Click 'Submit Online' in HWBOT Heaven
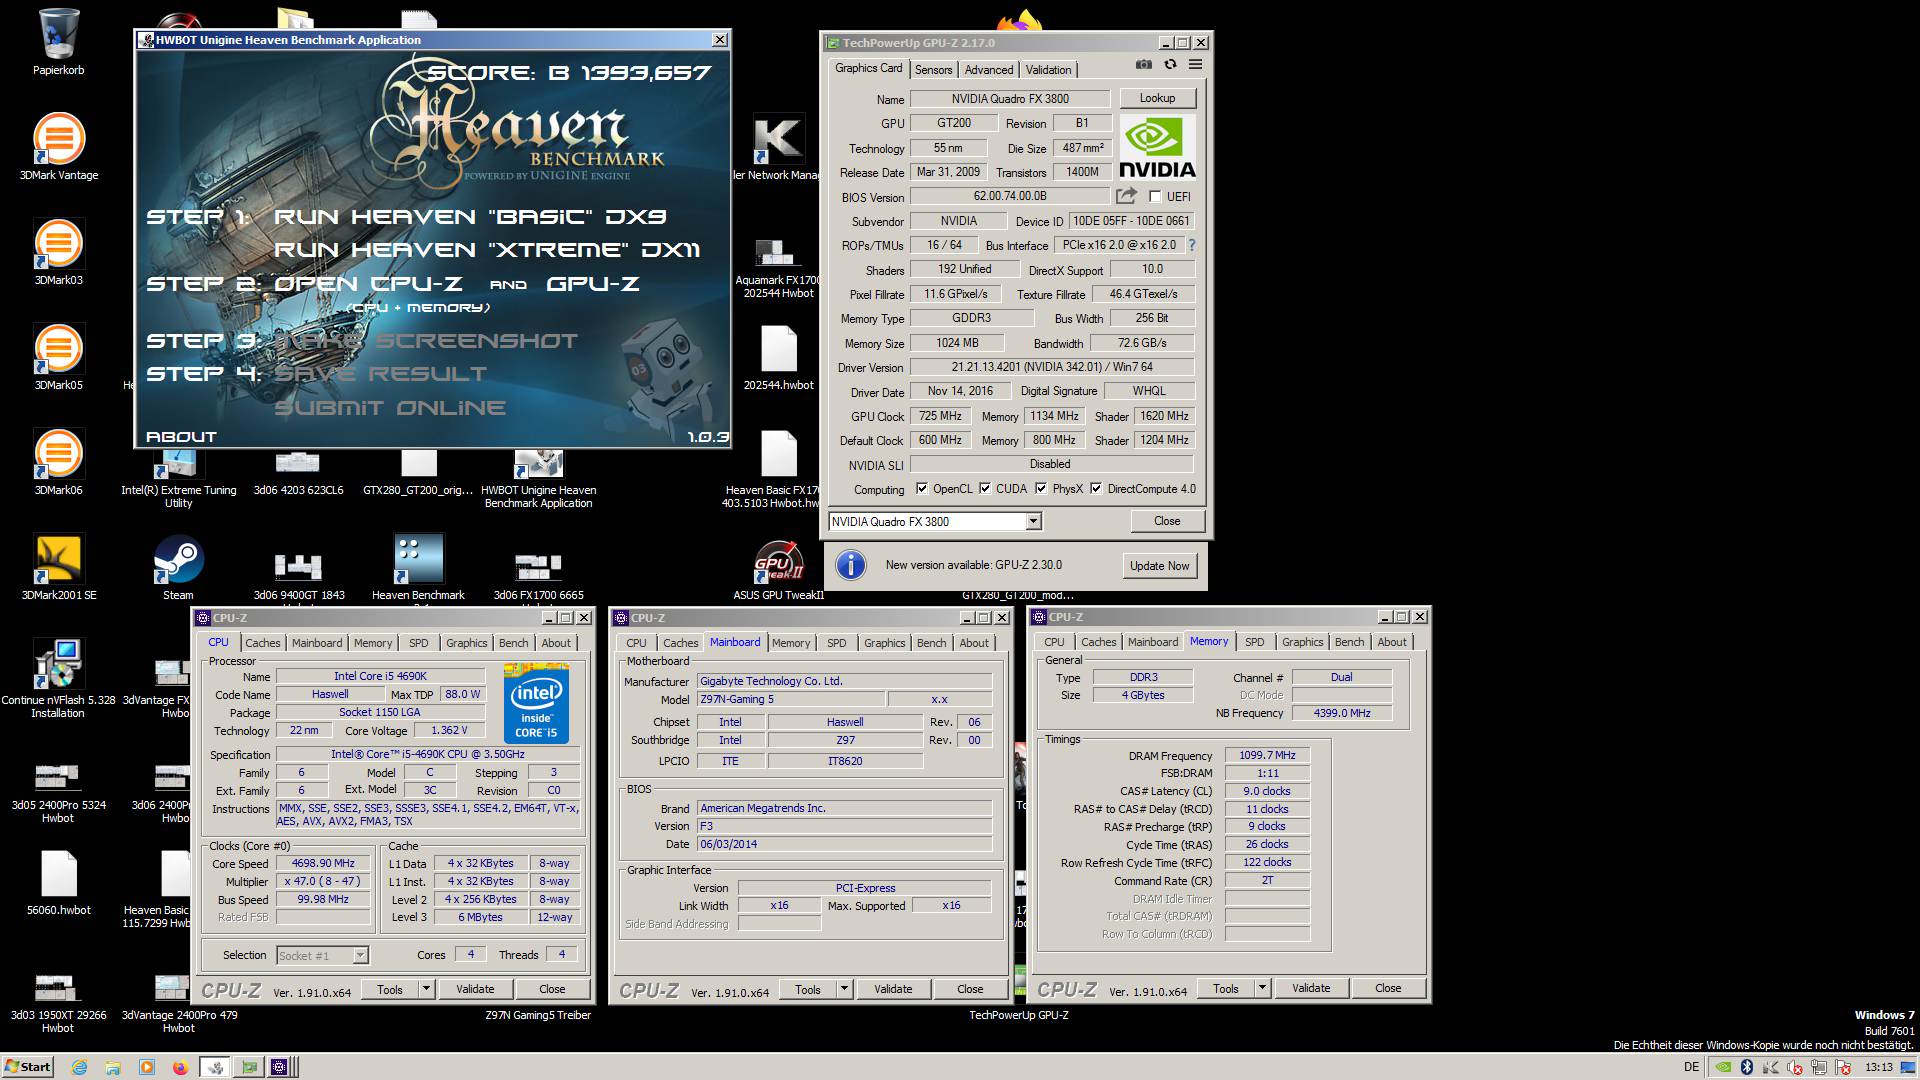The height and width of the screenshot is (1080, 1920). click(x=390, y=408)
